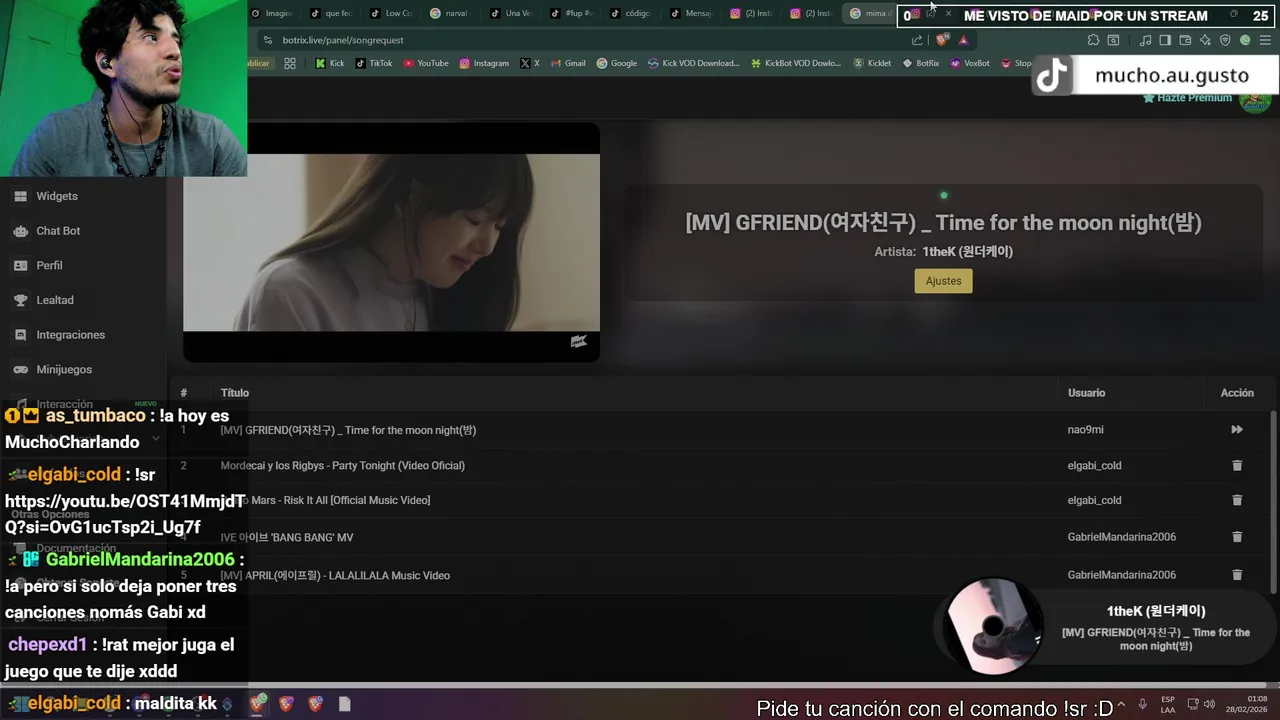This screenshot has width=1280, height=720.
Task: Switch to the código browser tab
Action: (x=630, y=13)
